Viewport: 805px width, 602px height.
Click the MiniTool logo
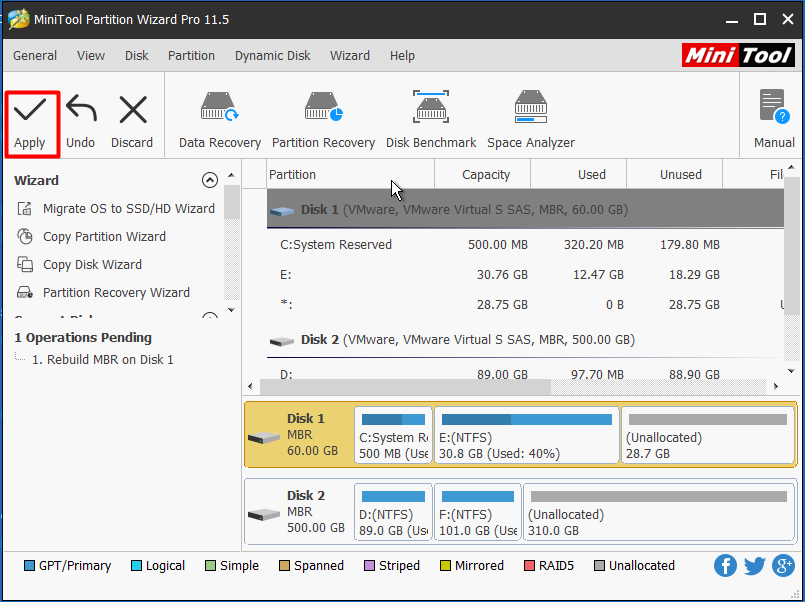coord(738,55)
